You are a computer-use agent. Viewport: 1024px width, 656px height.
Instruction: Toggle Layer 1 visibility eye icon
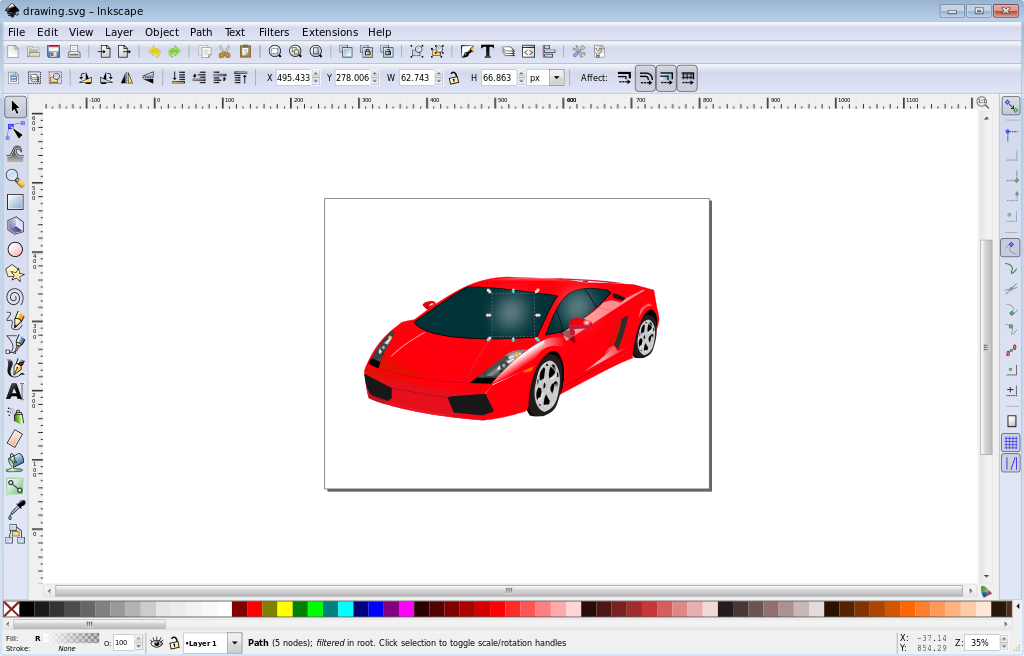coord(156,643)
